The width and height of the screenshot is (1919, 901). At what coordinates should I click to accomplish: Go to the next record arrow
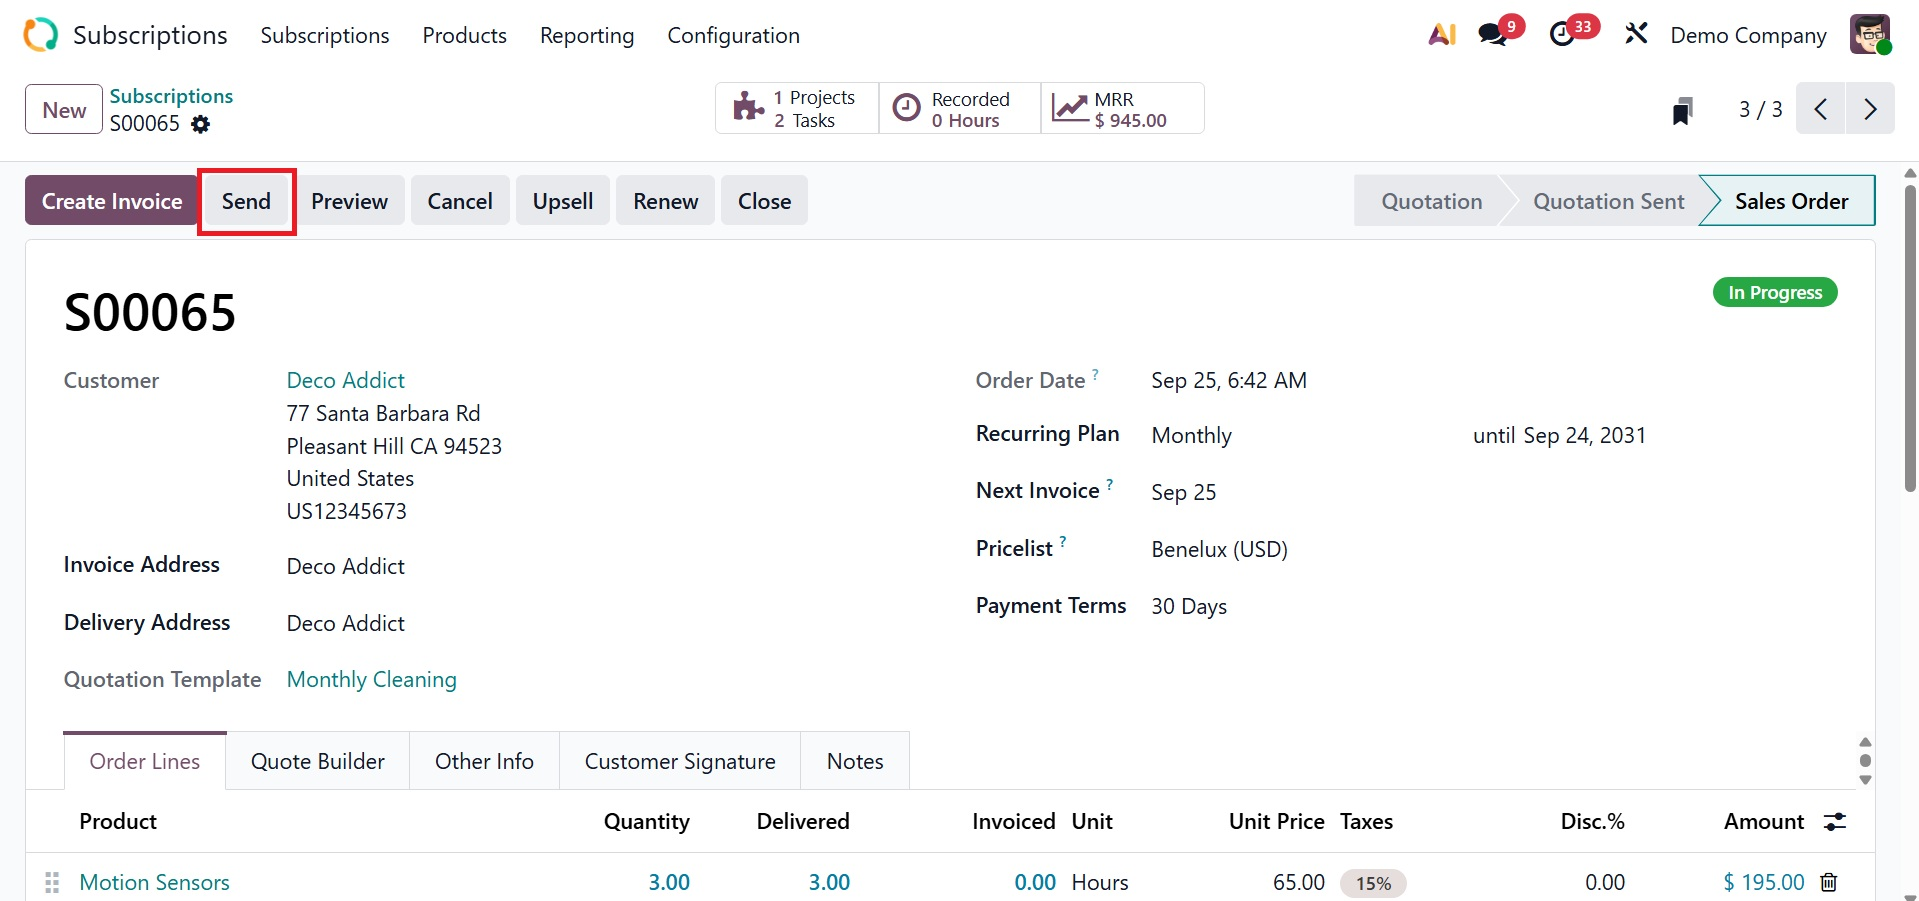pos(1870,109)
